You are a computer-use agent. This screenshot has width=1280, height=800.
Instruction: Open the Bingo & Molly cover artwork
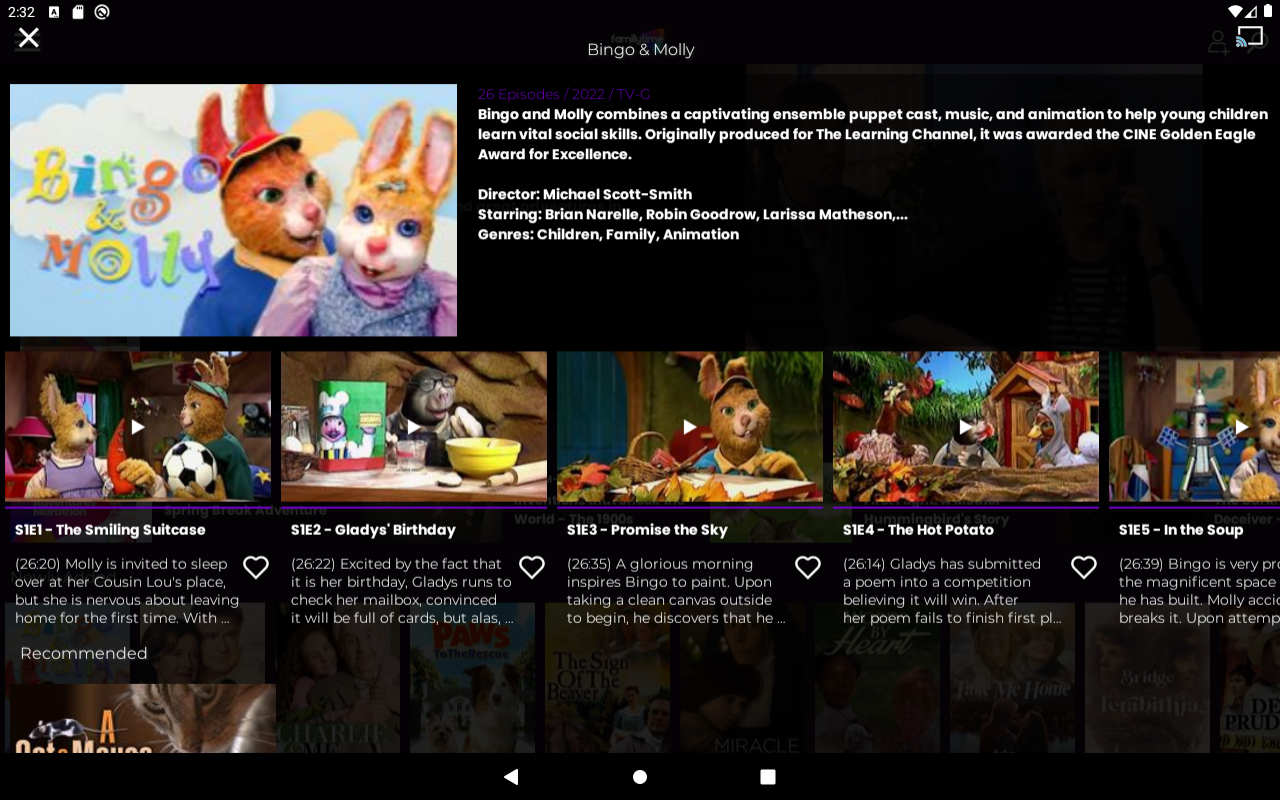coord(233,210)
